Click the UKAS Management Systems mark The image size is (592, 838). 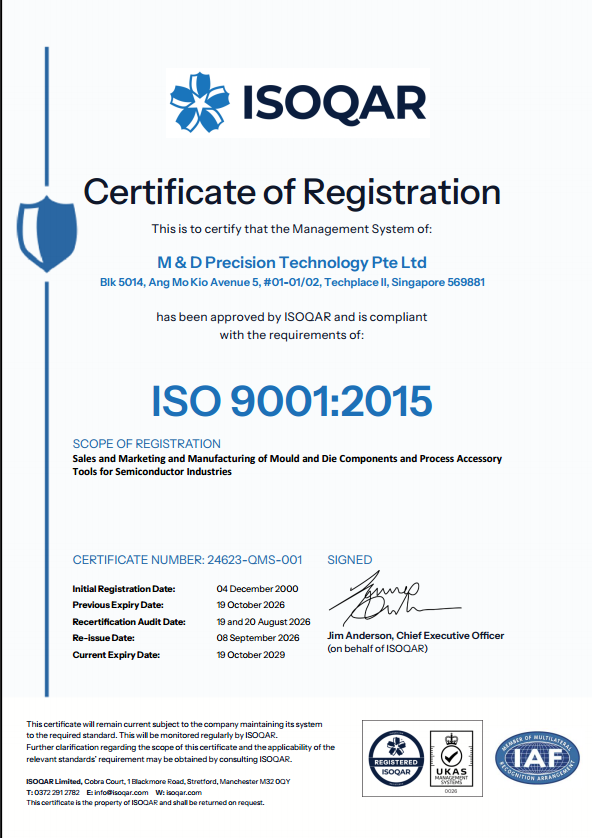point(451,759)
